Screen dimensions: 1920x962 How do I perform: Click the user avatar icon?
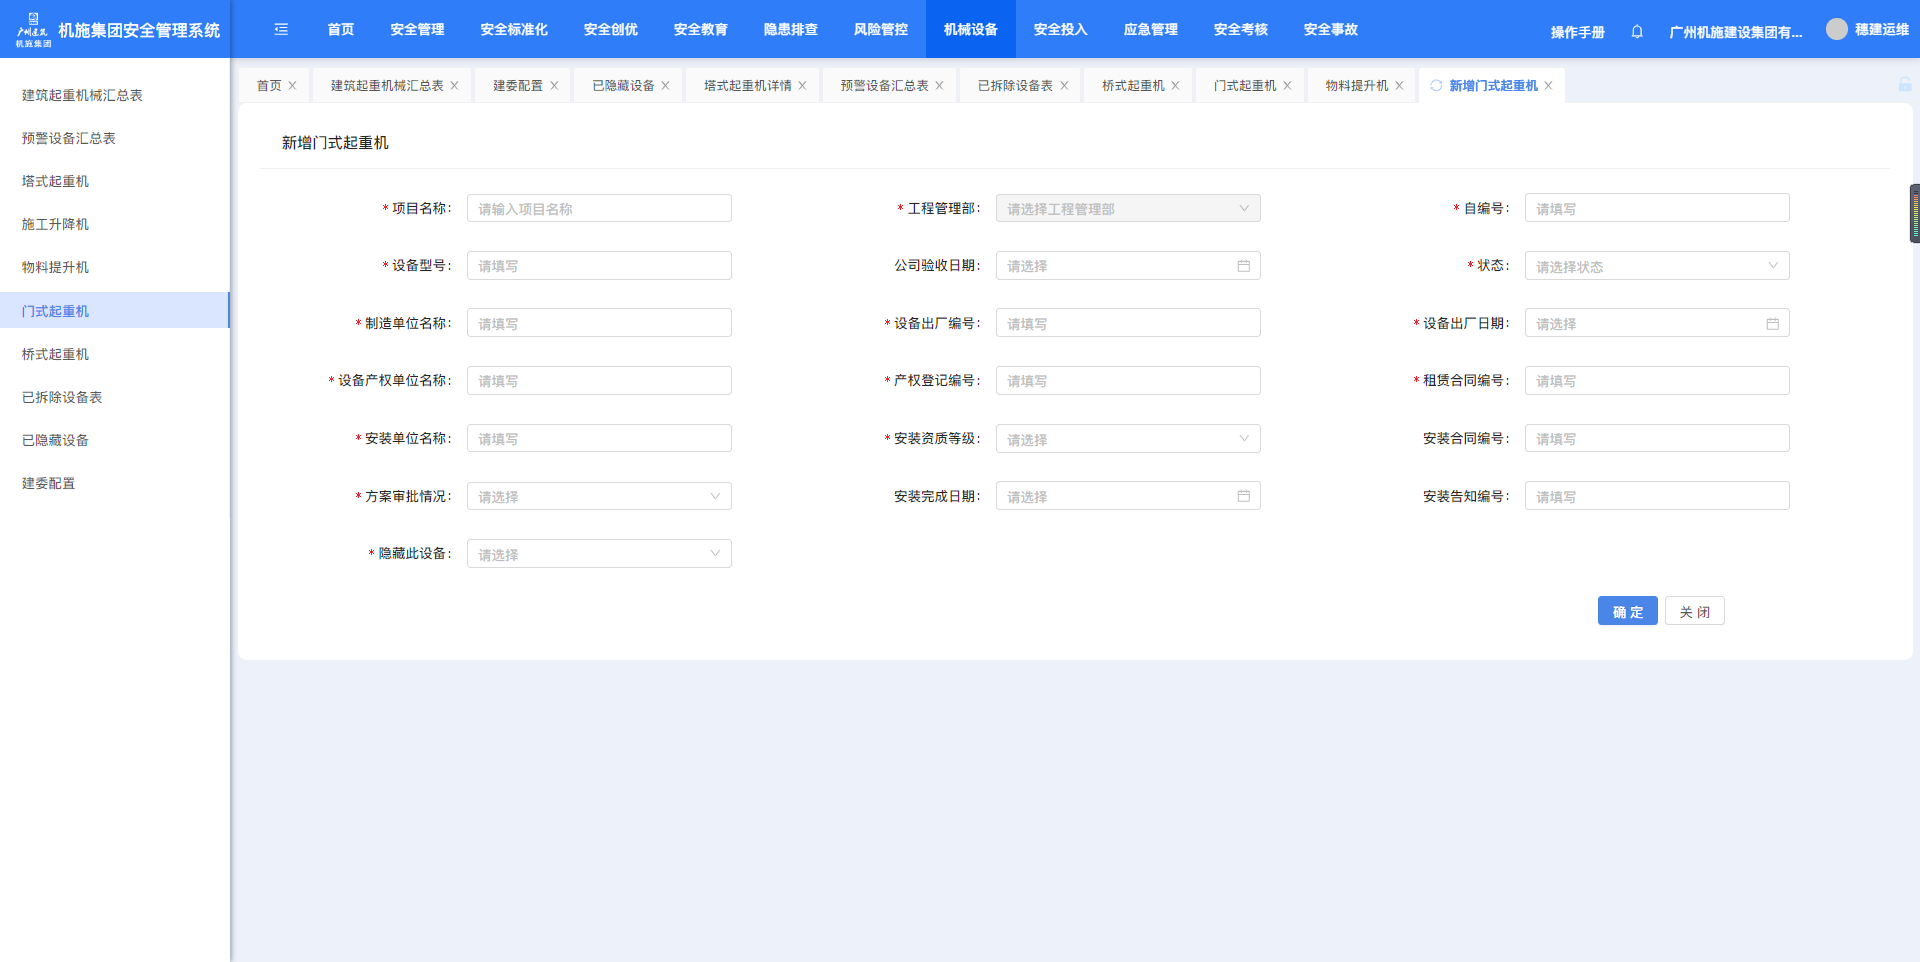(x=1836, y=30)
